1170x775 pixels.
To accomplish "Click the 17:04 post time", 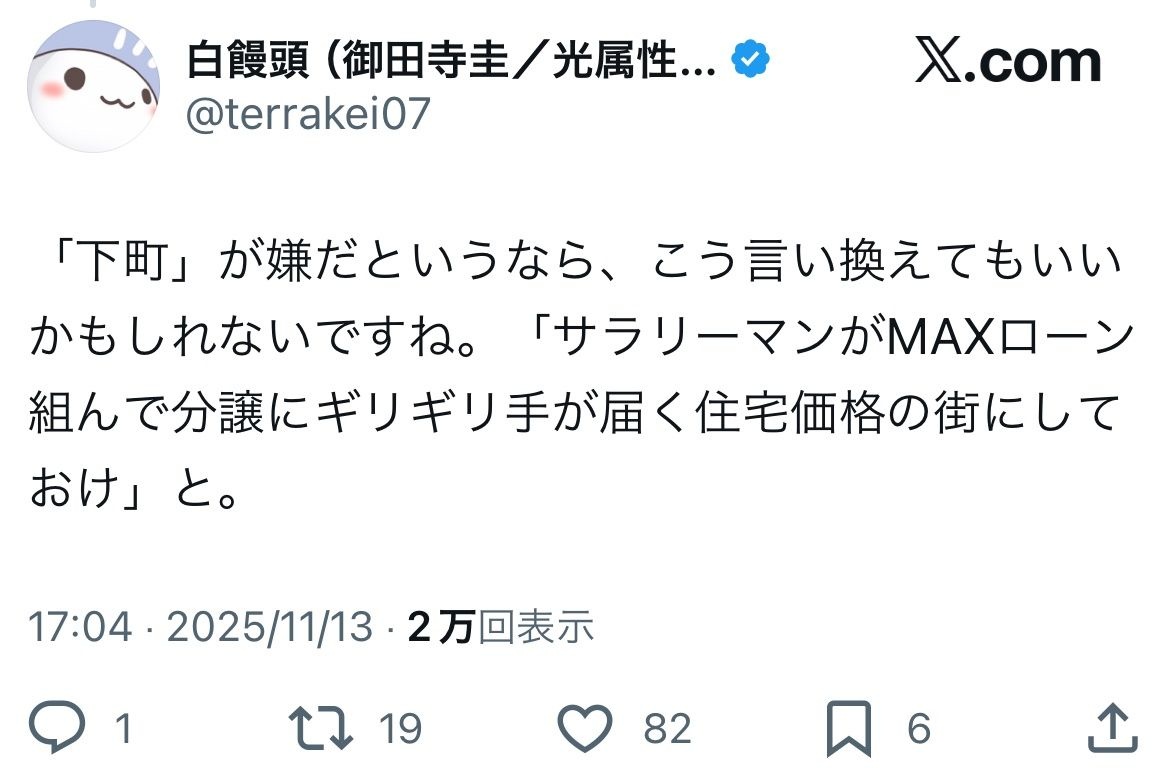I will coord(80,627).
